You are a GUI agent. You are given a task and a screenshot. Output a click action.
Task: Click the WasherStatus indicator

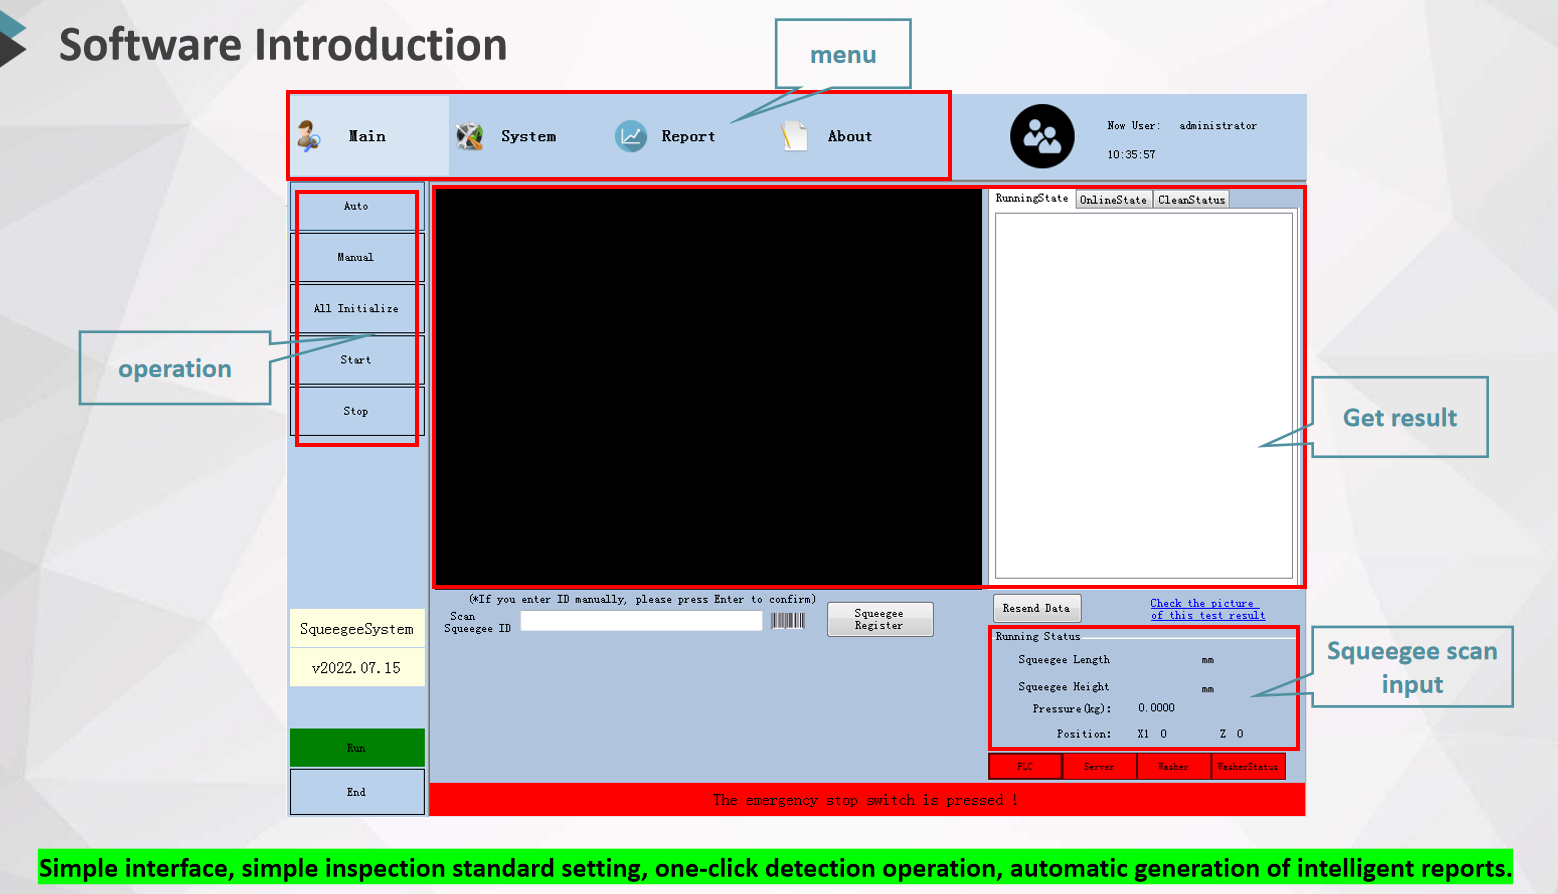1248,766
